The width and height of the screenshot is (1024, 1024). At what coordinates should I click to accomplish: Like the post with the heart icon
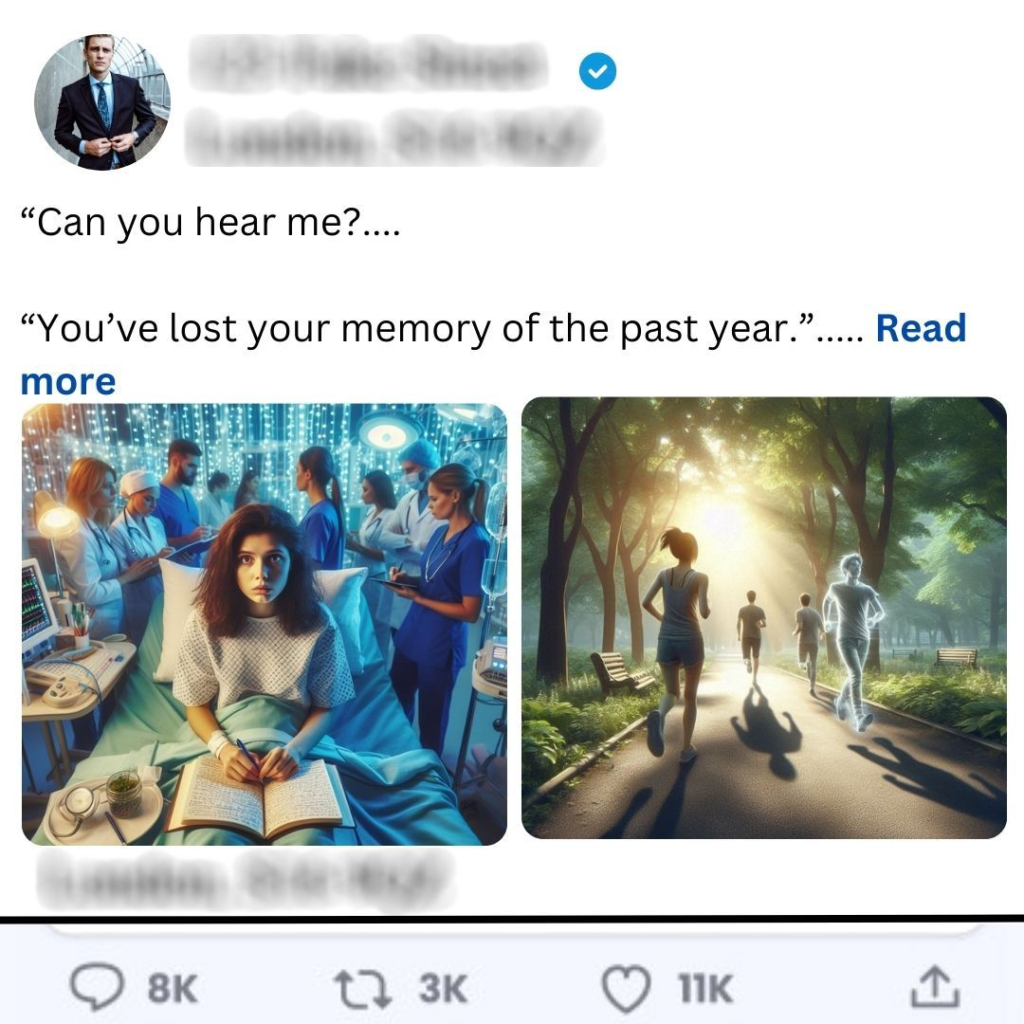(626, 989)
